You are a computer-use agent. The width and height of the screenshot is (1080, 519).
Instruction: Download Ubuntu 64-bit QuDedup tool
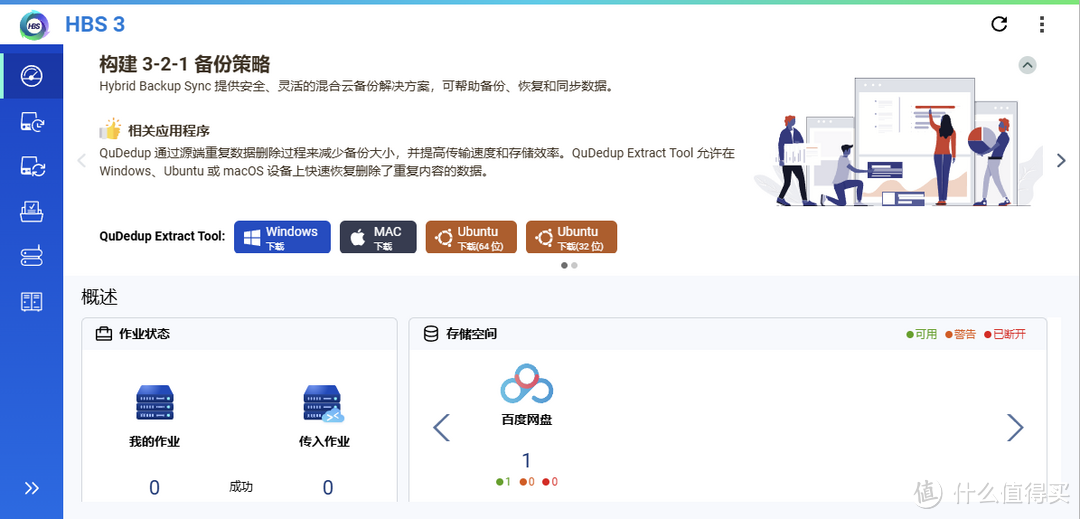click(x=471, y=237)
